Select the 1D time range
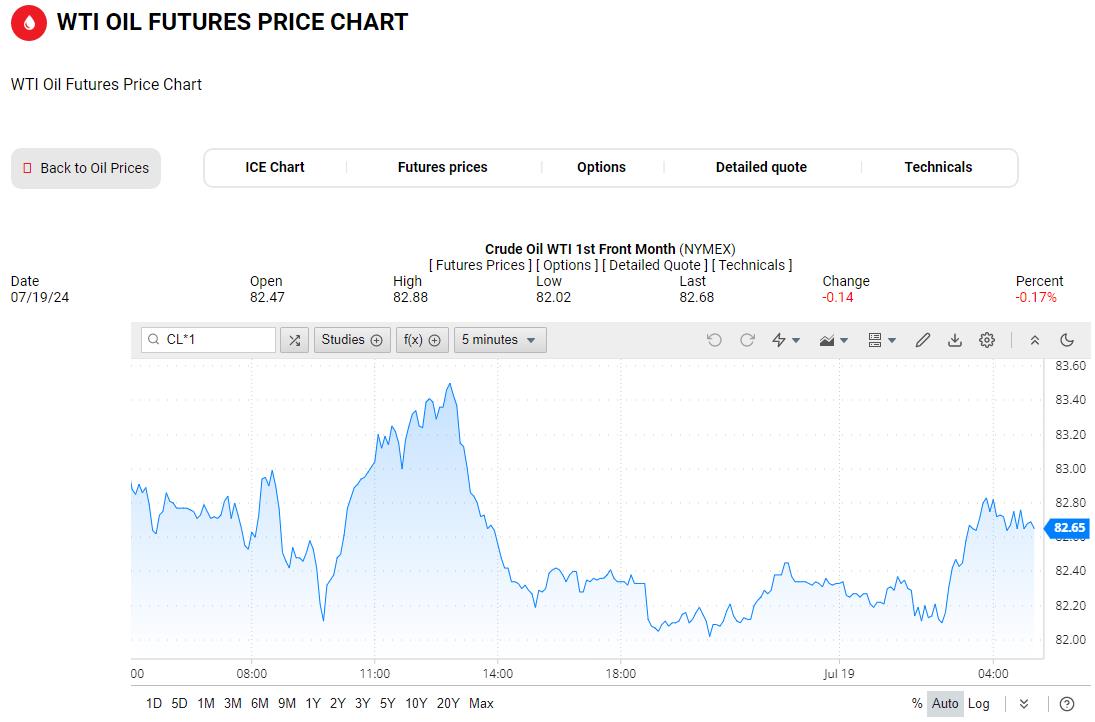The width and height of the screenshot is (1095, 722). tap(154, 704)
